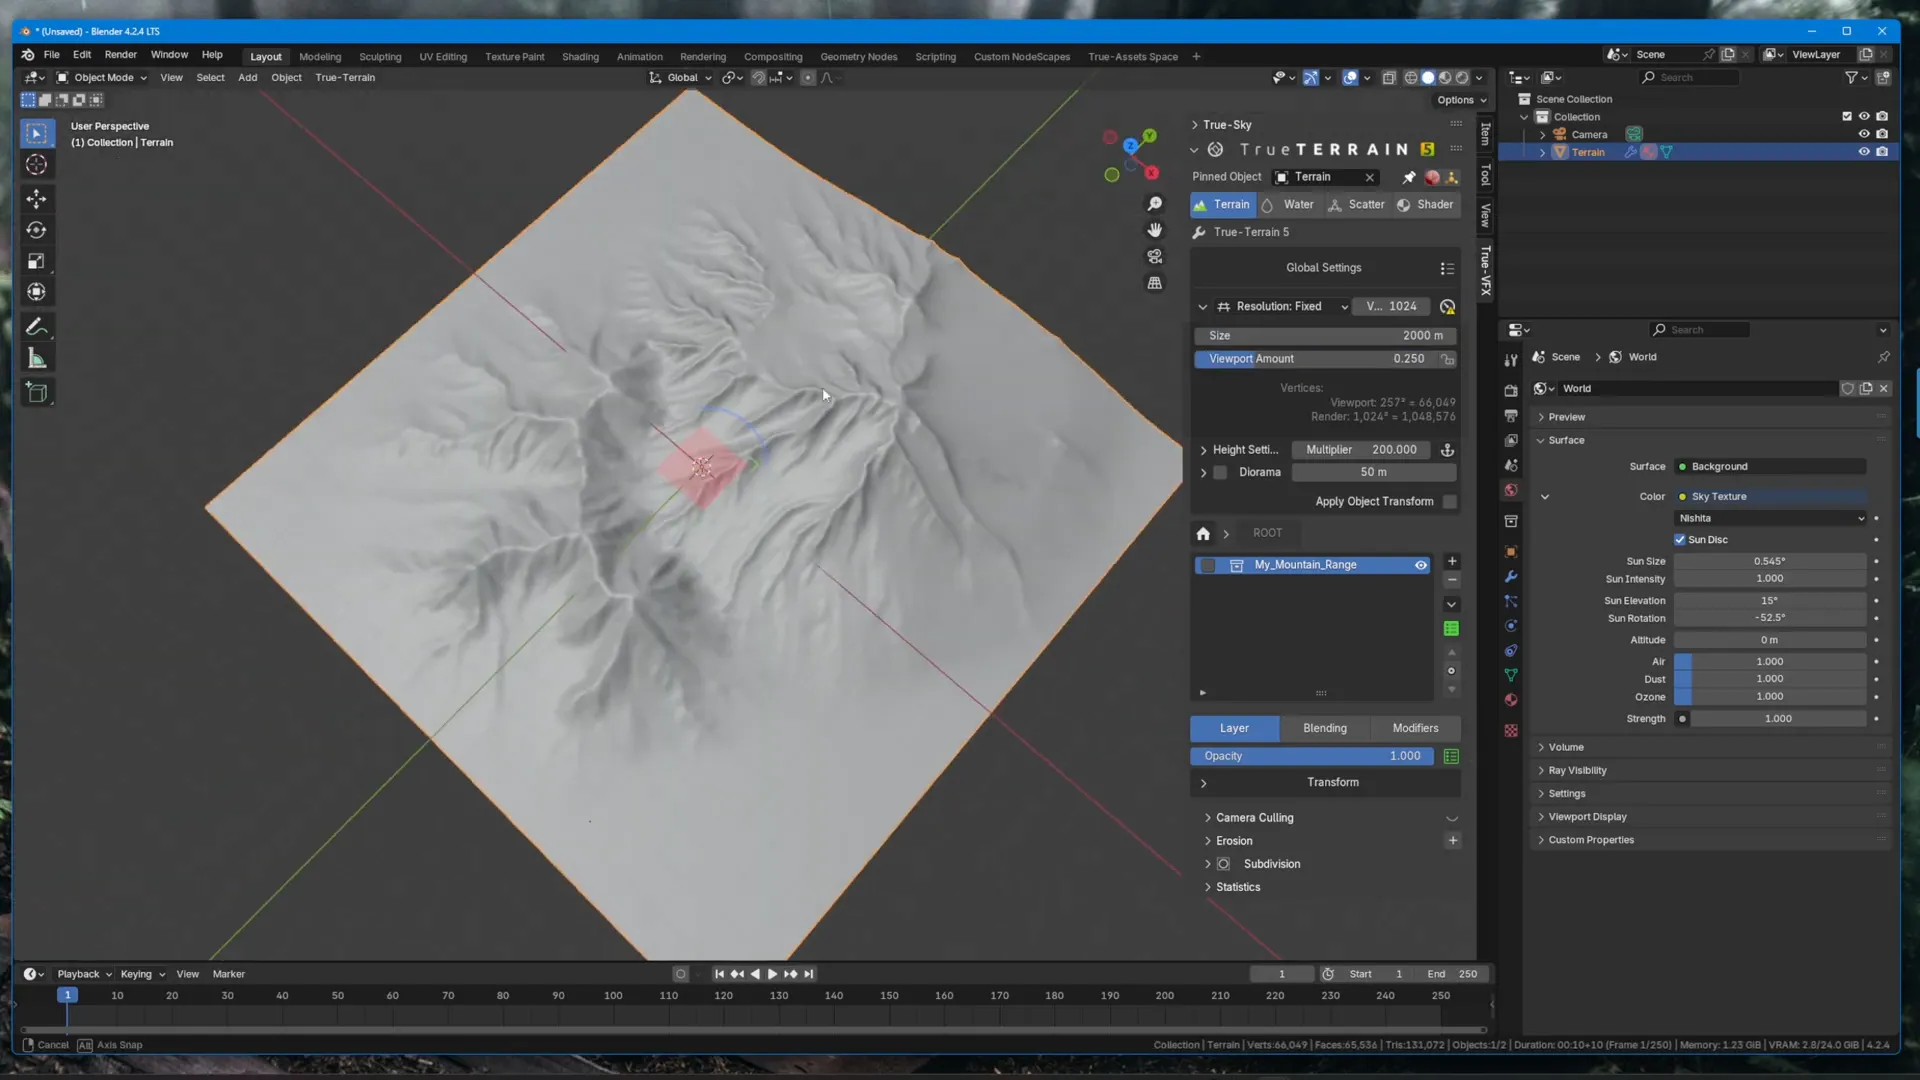Adjust the Sun Elevation value slider
The width and height of the screenshot is (1920, 1080).
click(x=1774, y=600)
